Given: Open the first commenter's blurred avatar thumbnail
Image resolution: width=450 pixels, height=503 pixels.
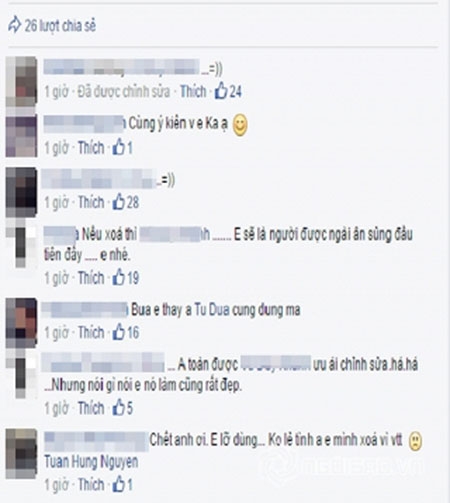Looking at the screenshot, I should pos(21,81).
